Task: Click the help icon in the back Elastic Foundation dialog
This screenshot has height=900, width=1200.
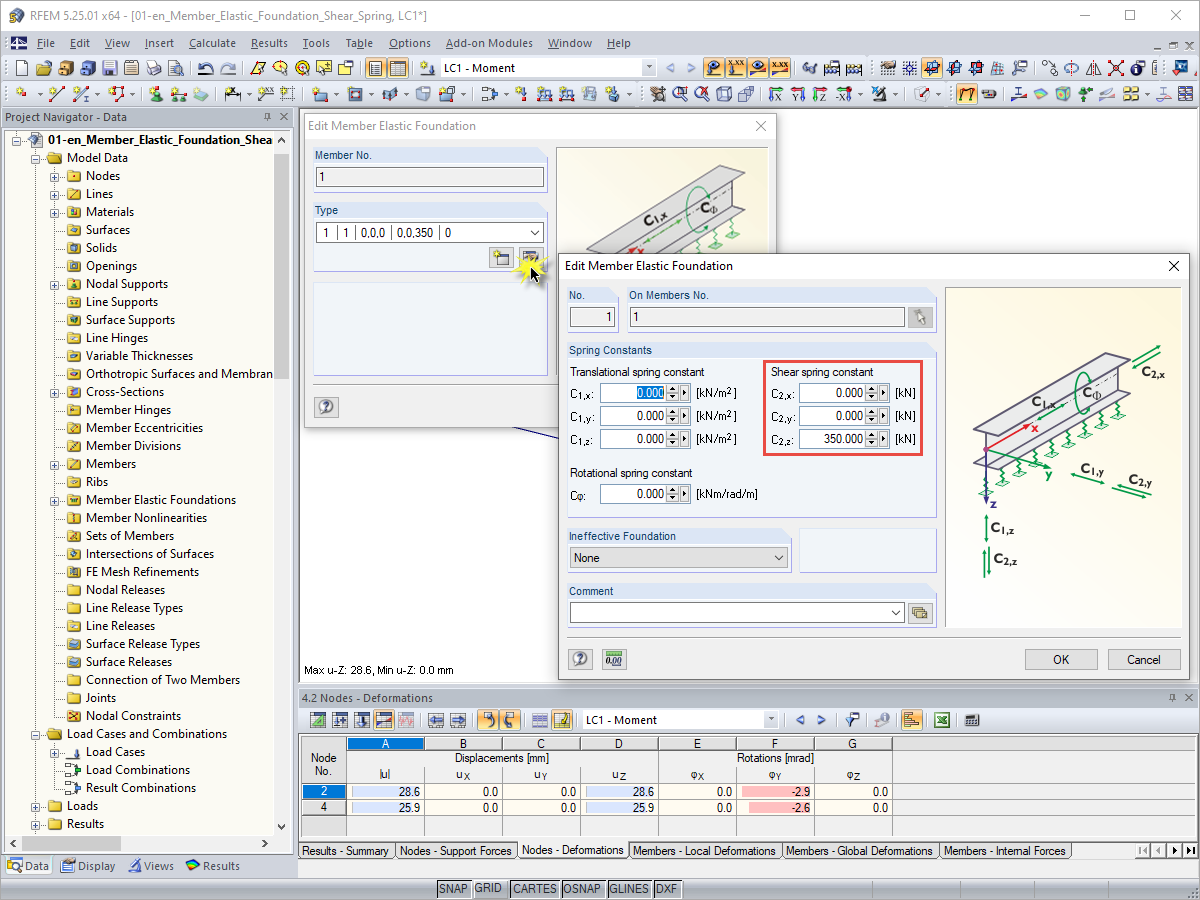Action: point(325,407)
